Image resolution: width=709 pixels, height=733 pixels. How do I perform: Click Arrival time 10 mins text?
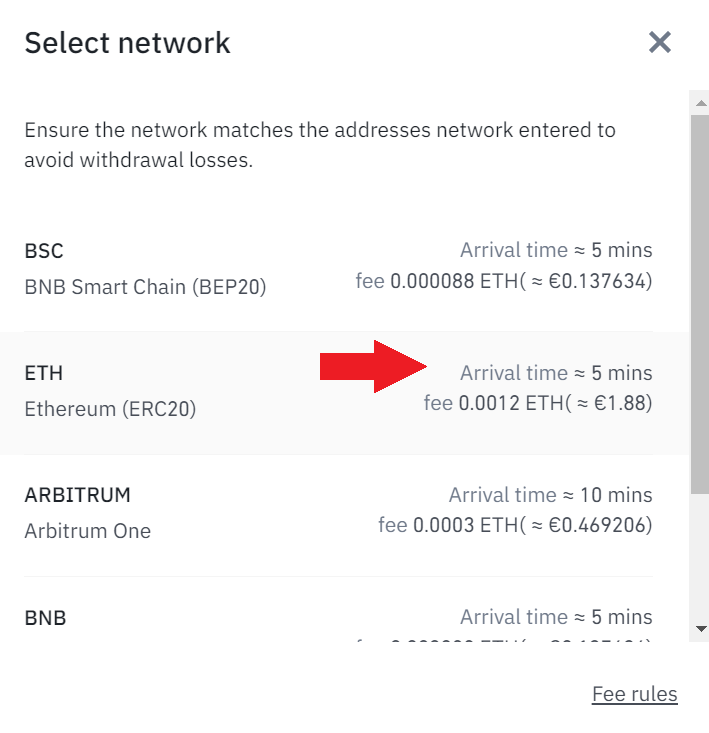click(550, 495)
